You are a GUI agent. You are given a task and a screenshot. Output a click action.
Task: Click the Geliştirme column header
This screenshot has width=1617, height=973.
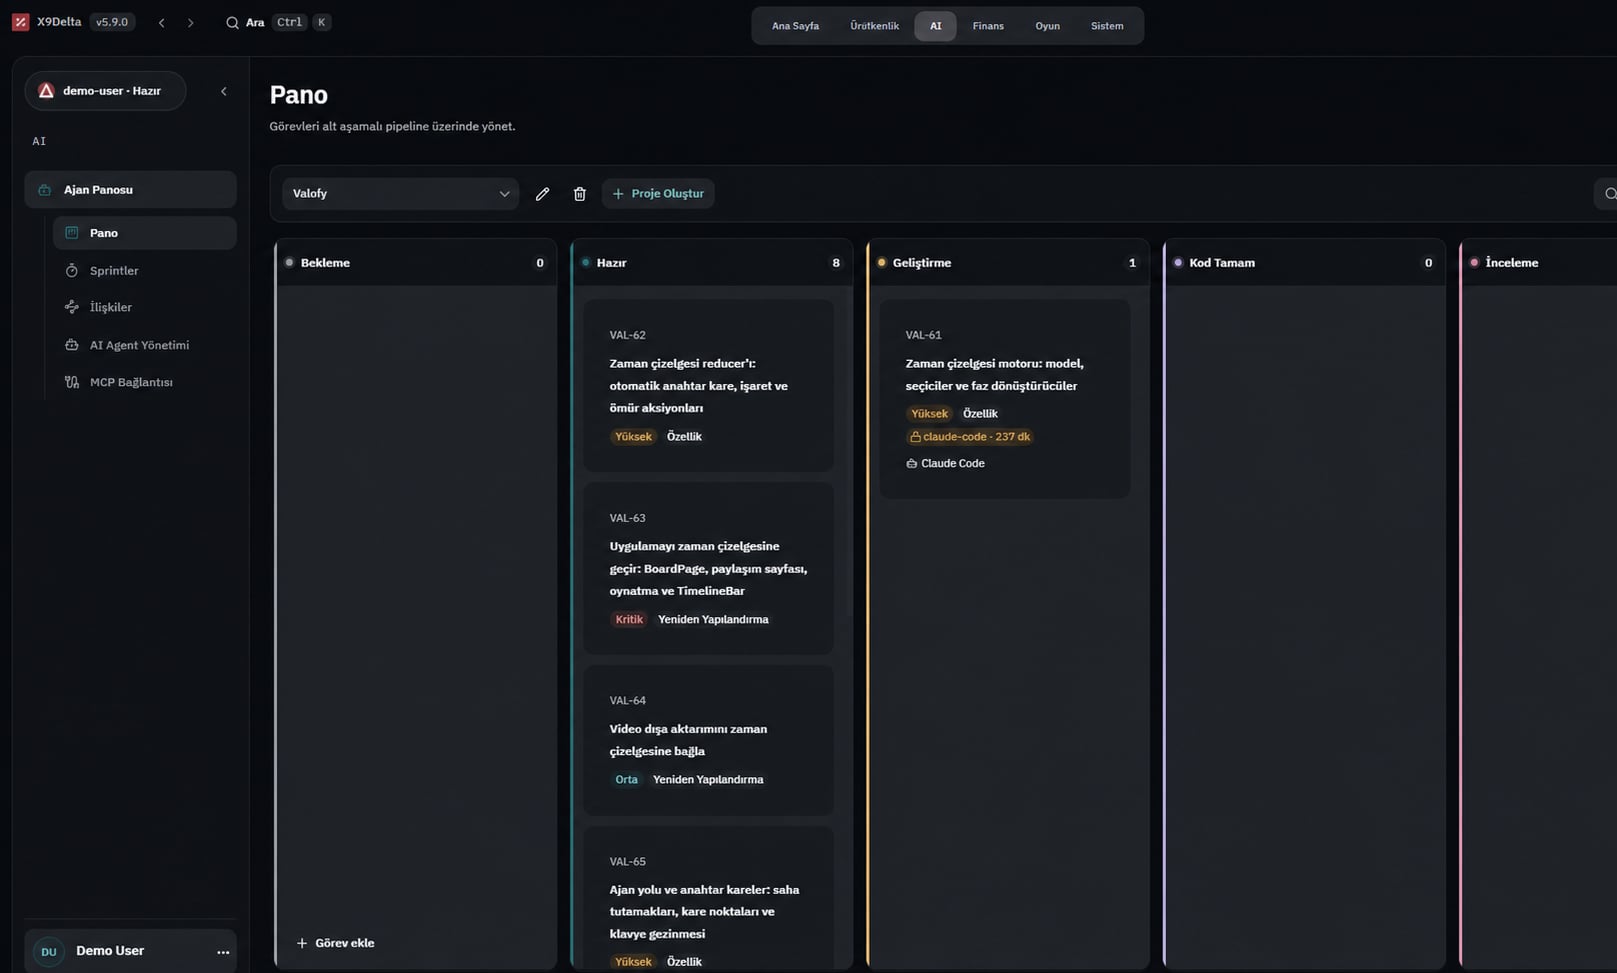pos(1008,263)
